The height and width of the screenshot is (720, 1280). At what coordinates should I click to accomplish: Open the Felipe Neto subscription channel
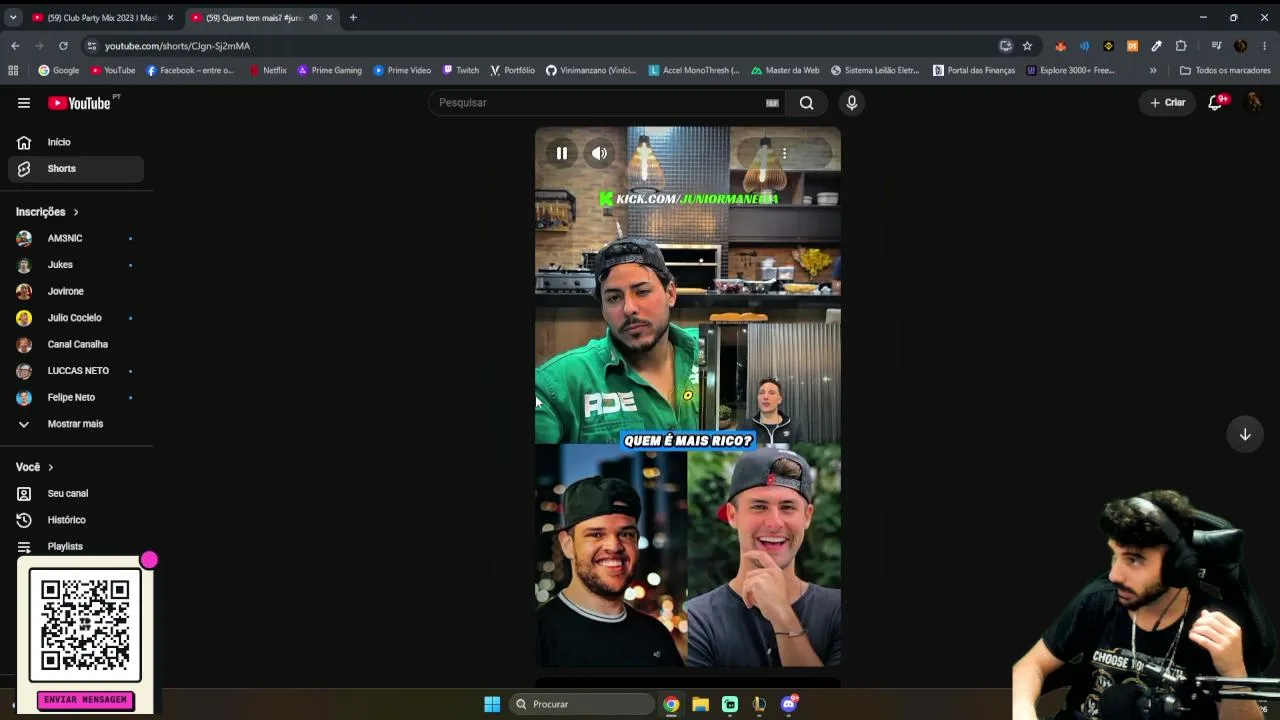76,397
